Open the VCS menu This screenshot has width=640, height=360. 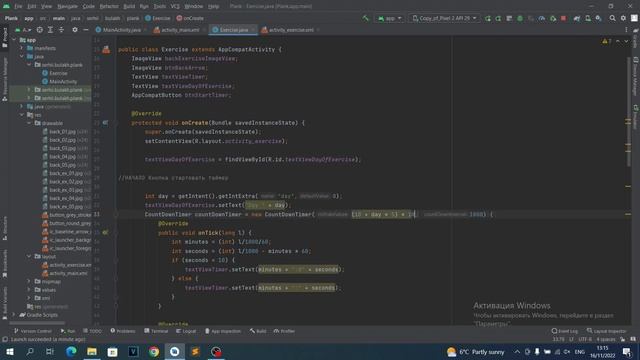coord(175,7)
